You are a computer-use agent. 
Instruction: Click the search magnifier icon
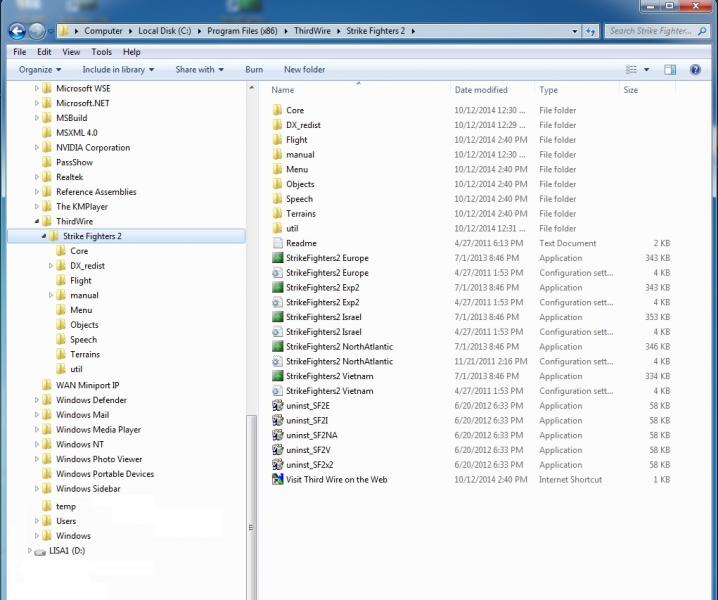click(702, 31)
